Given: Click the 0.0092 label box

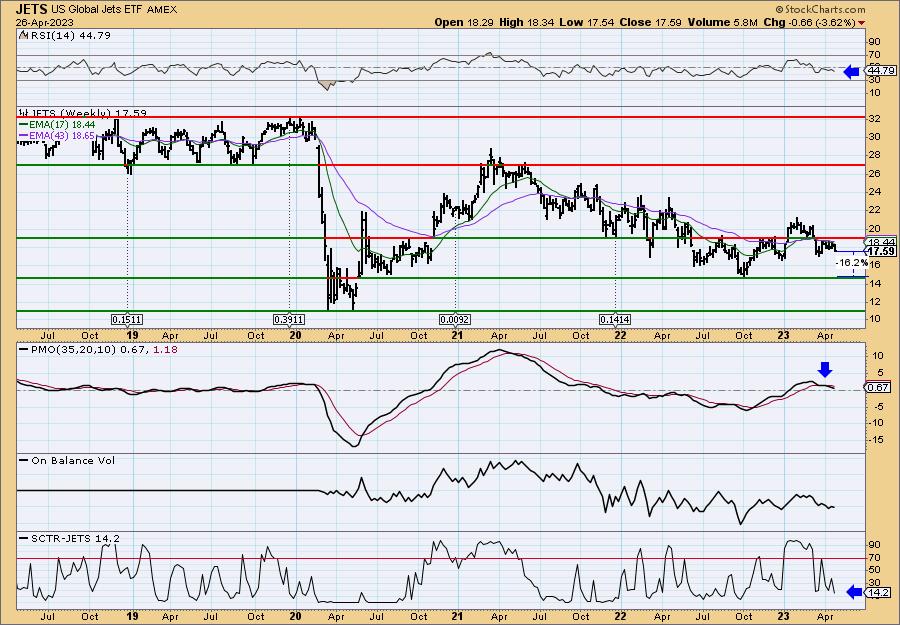Looking at the screenshot, I should click(455, 319).
